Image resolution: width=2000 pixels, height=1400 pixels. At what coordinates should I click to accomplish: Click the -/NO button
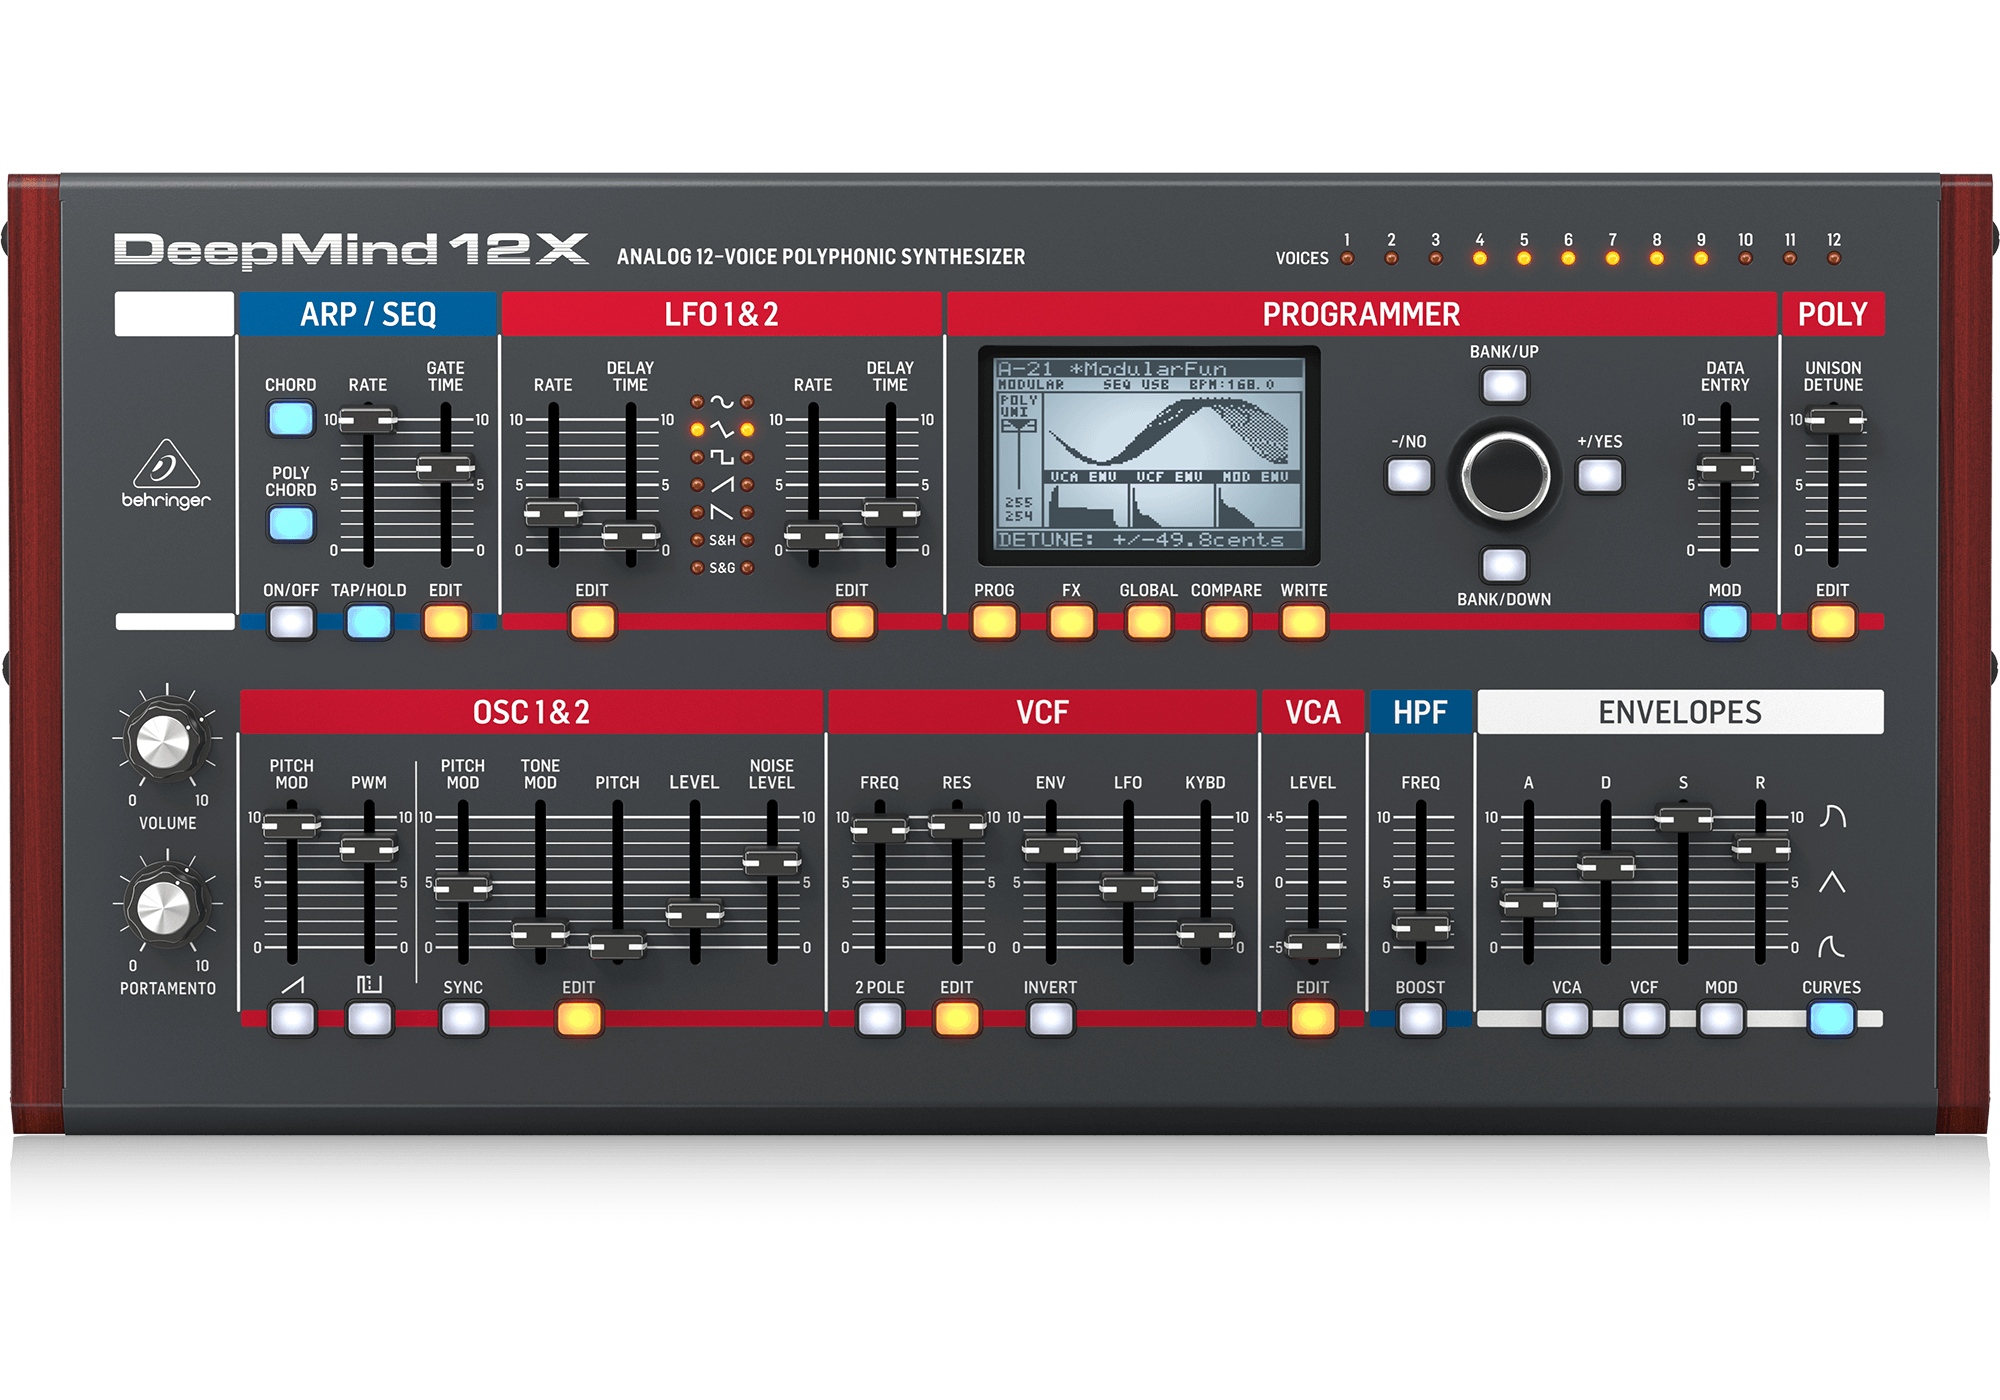[x=1409, y=475]
